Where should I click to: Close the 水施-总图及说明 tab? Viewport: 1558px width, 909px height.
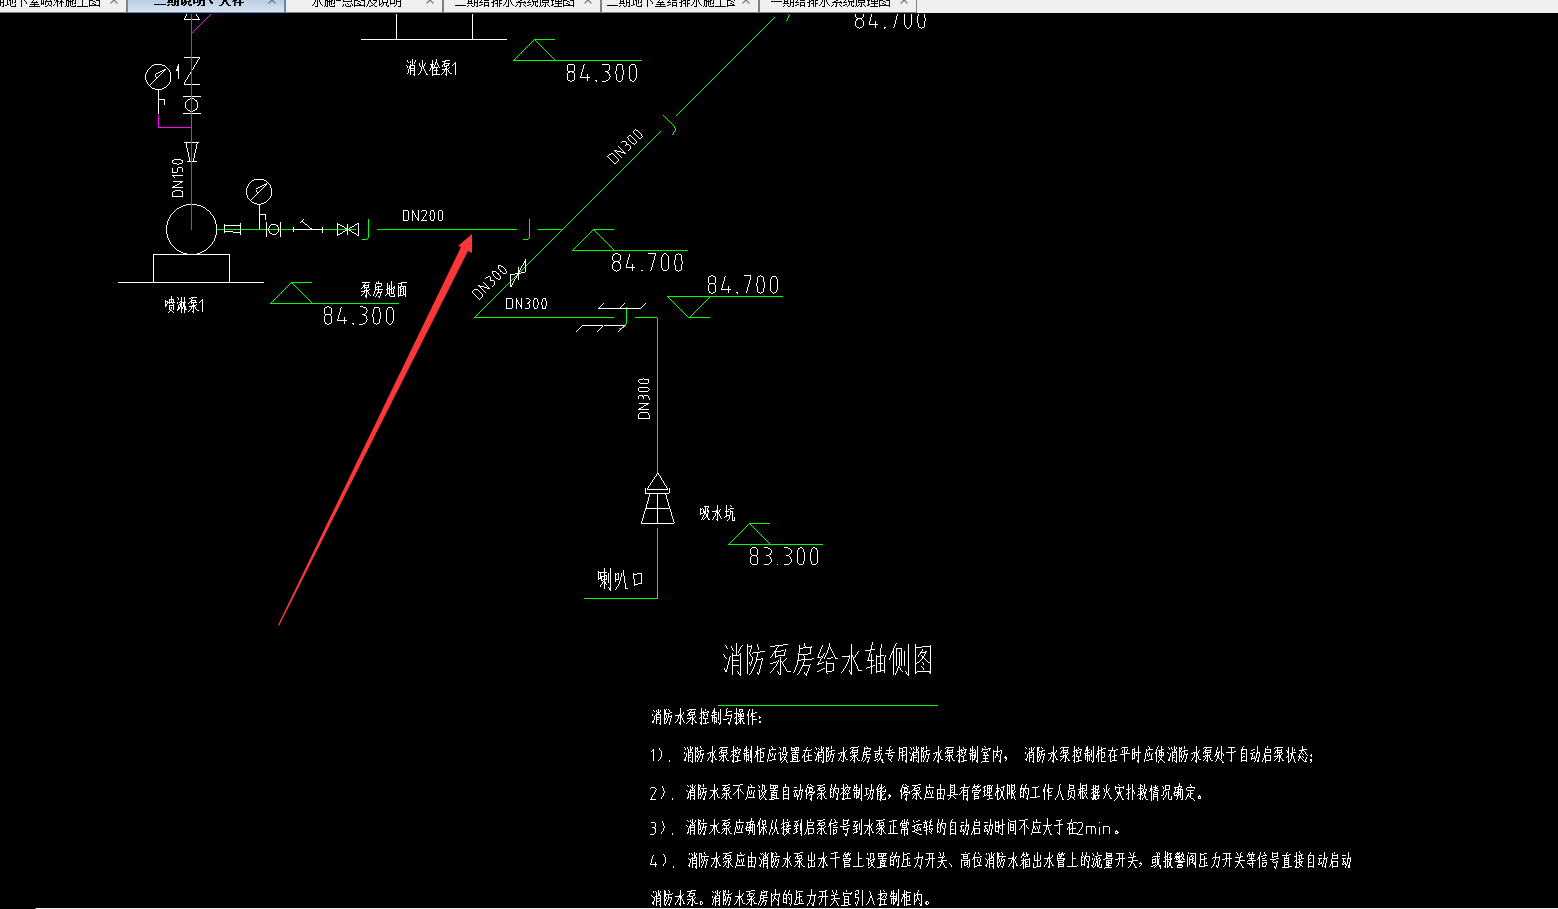[430, 3]
